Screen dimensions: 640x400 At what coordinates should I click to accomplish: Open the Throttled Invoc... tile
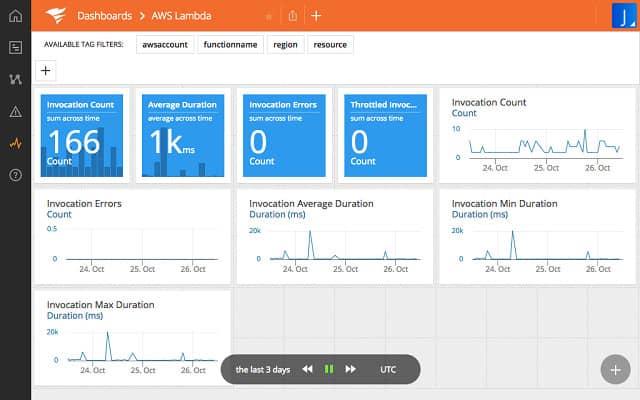click(385, 136)
